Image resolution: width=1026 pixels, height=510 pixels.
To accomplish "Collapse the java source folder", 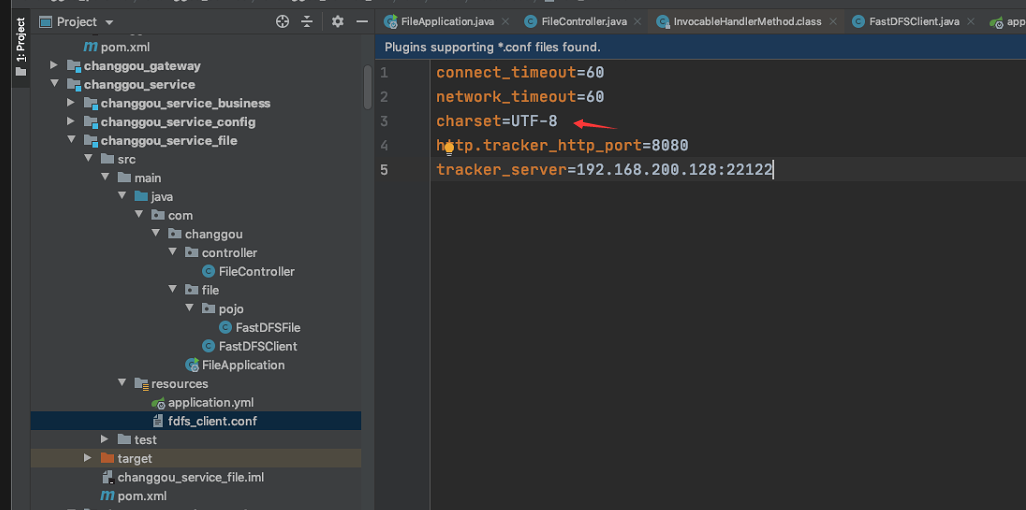I will click(122, 196).
